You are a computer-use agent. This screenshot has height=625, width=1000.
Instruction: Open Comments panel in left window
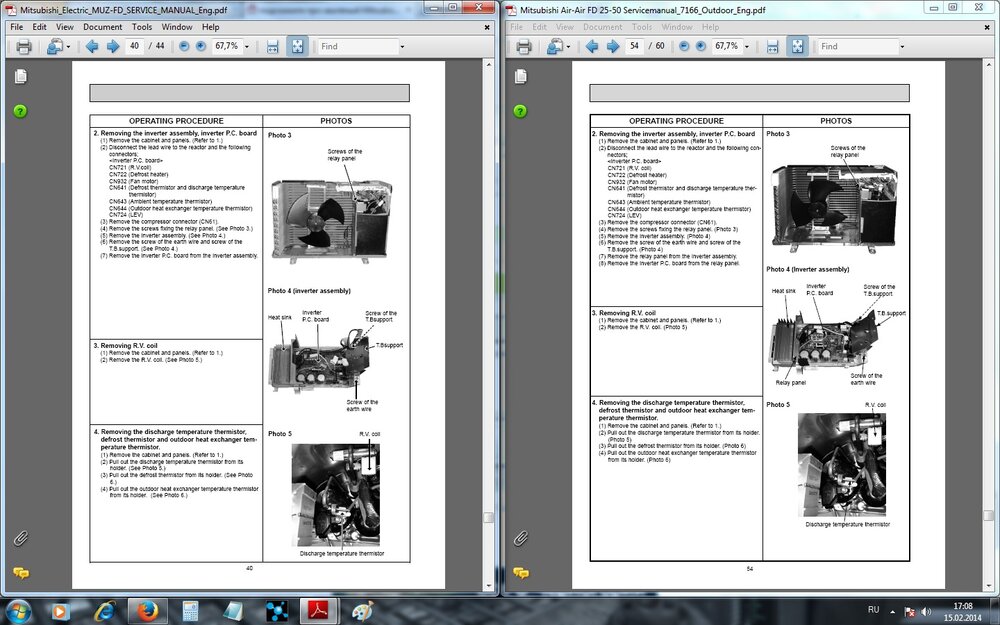(x=20, y=573)
